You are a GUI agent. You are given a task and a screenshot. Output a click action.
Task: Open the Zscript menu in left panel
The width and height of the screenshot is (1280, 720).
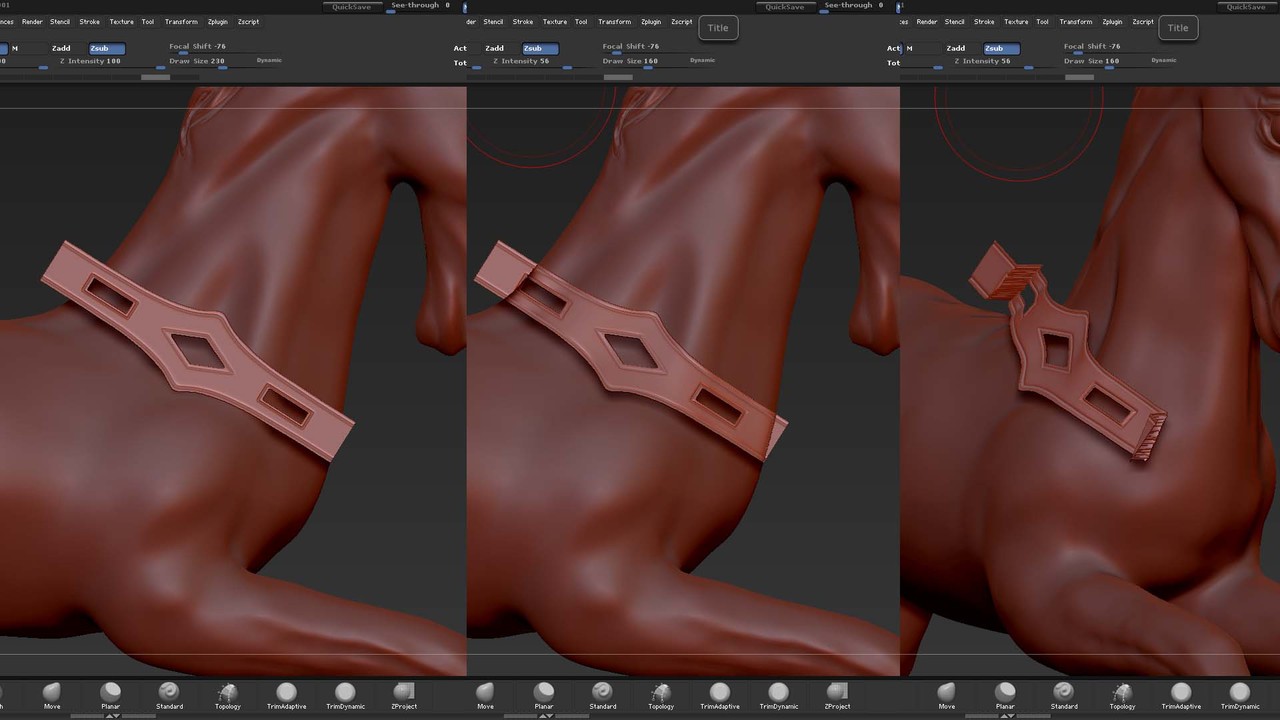click(249, 21)
